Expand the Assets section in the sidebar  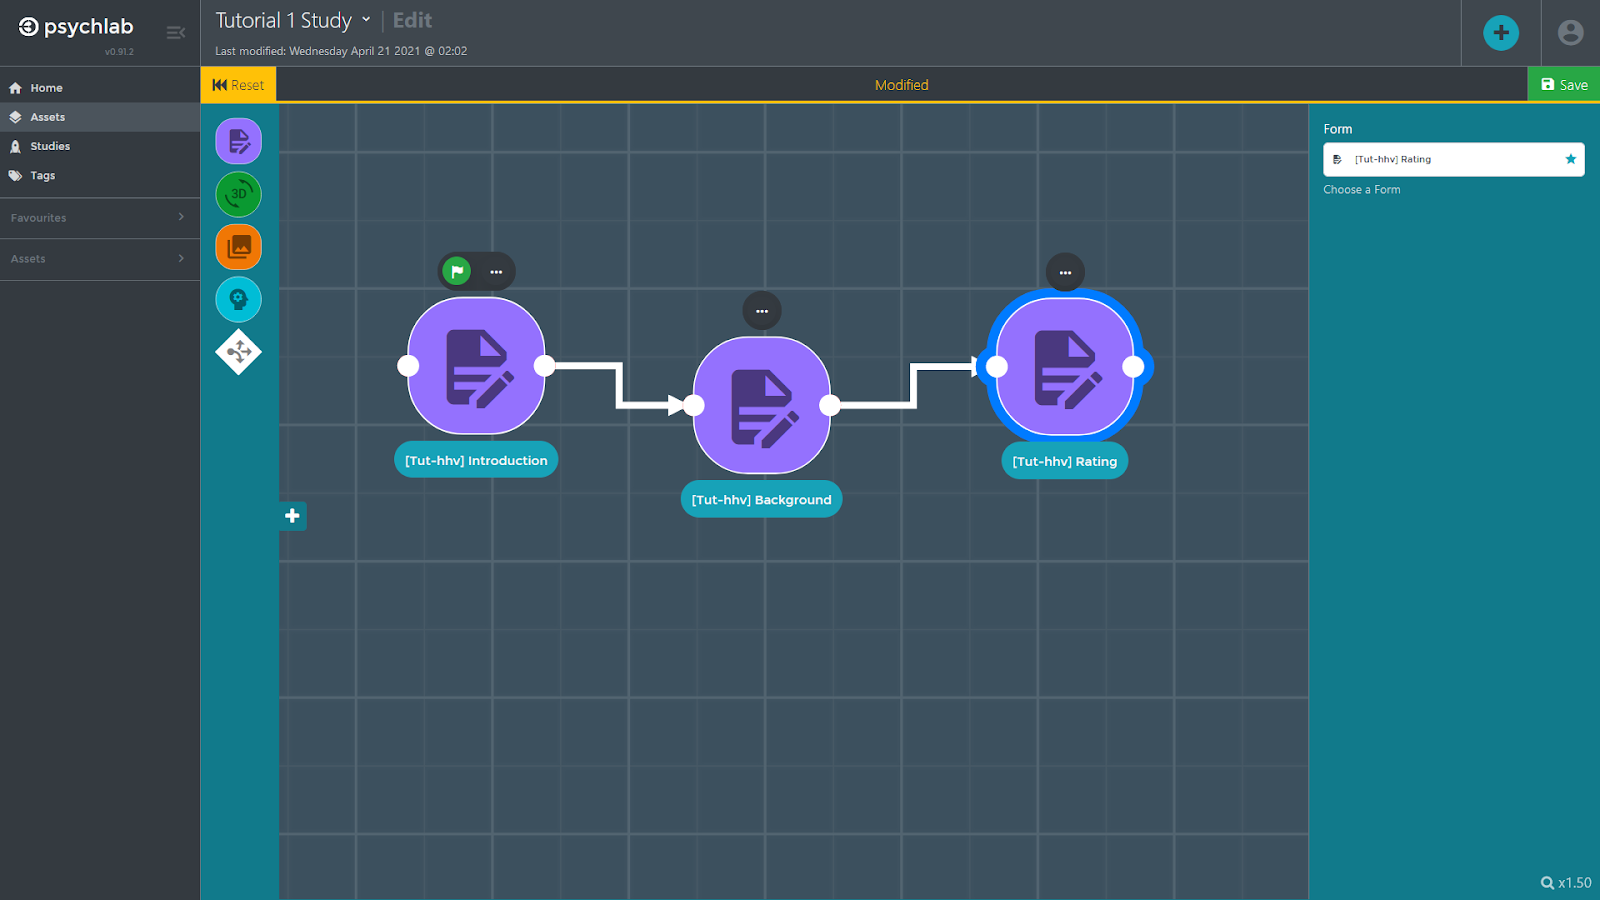100,258
